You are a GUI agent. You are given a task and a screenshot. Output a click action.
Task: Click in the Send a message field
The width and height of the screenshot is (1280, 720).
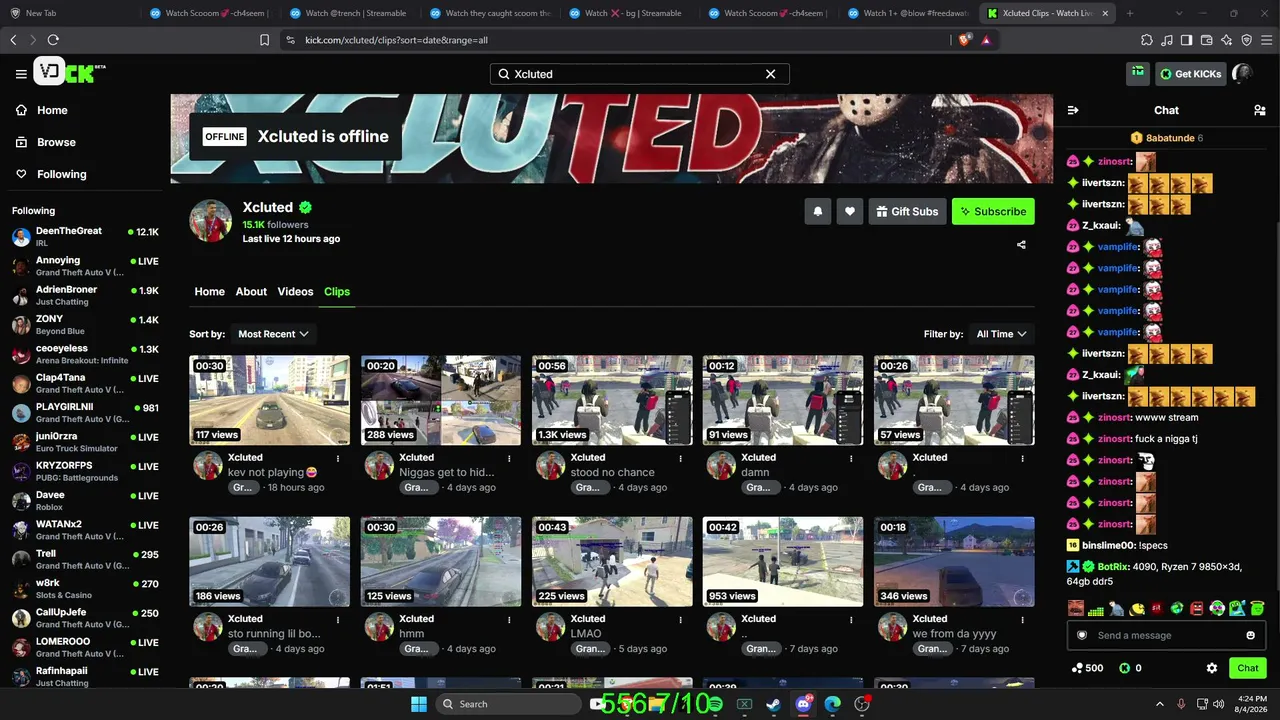(1166, 635)
